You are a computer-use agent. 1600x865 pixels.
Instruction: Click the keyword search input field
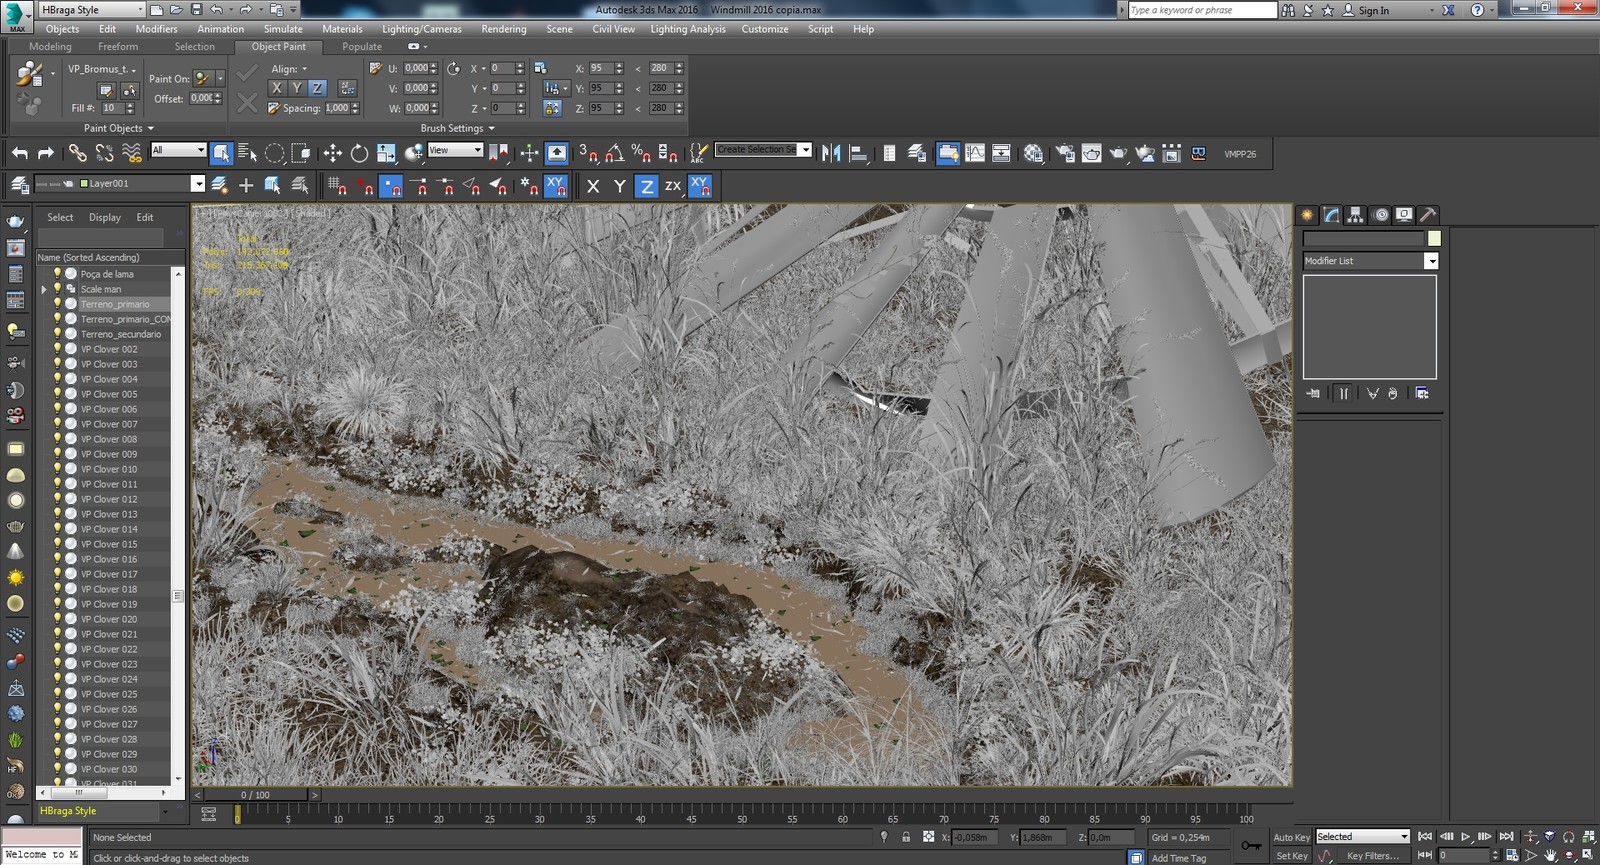(1202, 10)
